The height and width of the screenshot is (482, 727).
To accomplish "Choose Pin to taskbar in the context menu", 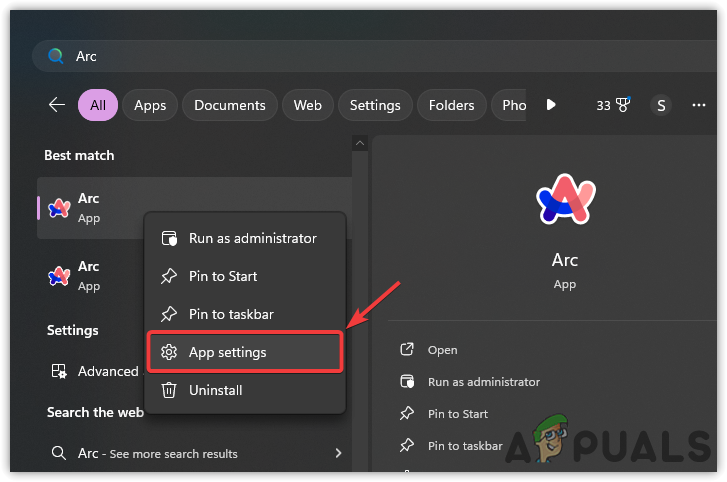I will [x=245, y=314].
